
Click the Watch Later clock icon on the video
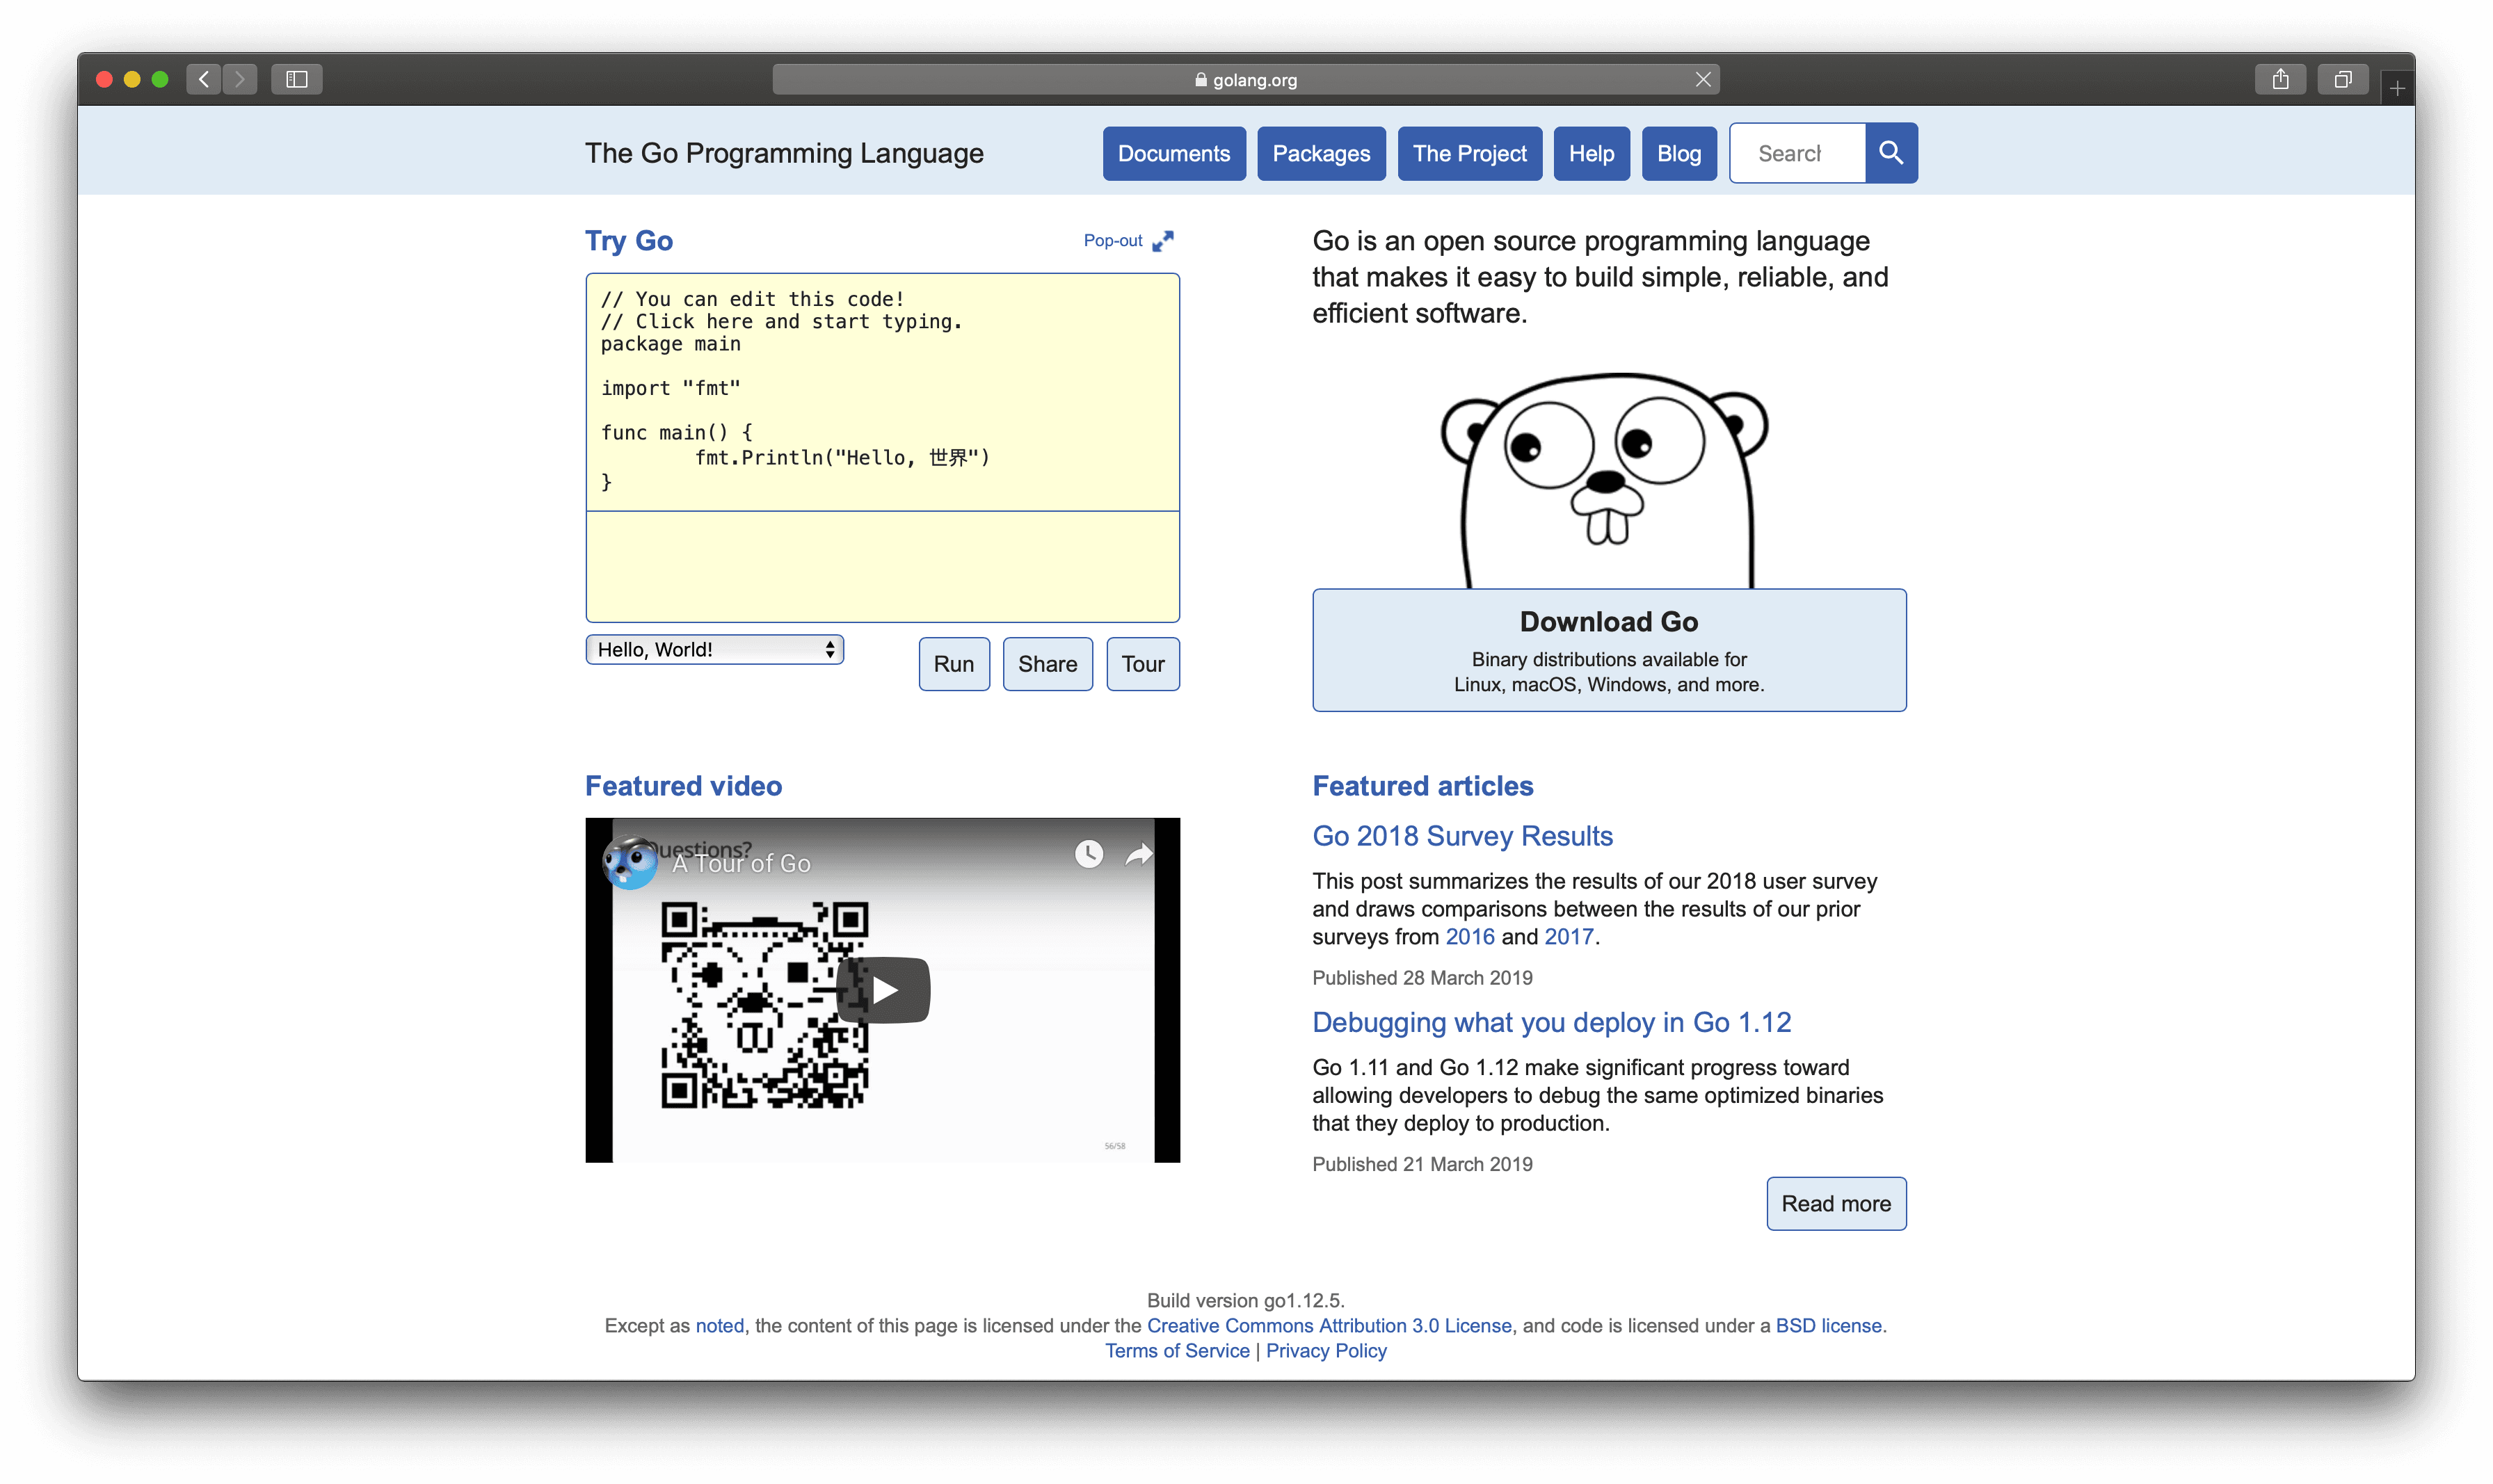pos(1089,855)
